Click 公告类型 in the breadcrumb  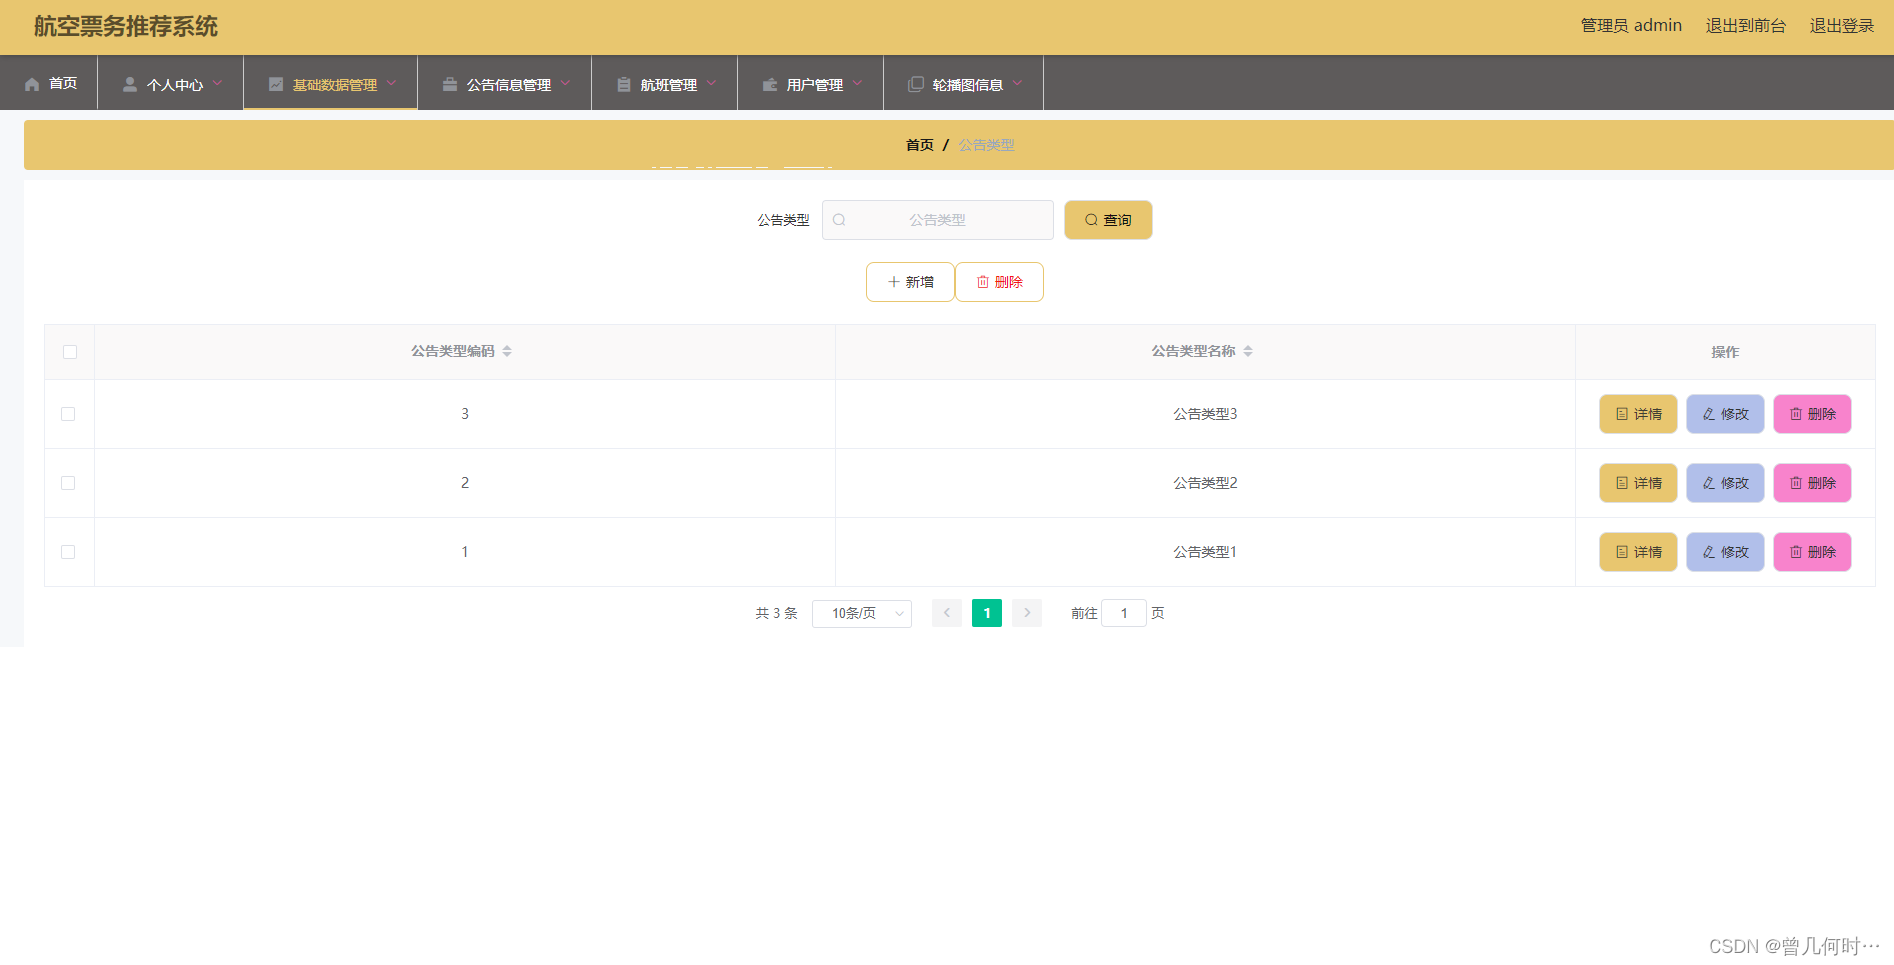(x=986, y=145)
